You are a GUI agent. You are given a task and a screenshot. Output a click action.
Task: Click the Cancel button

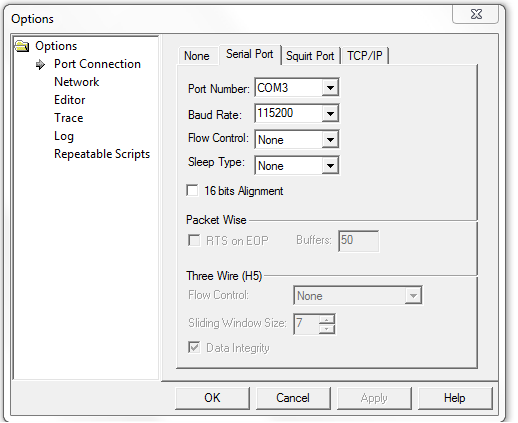tap(293, 398)
